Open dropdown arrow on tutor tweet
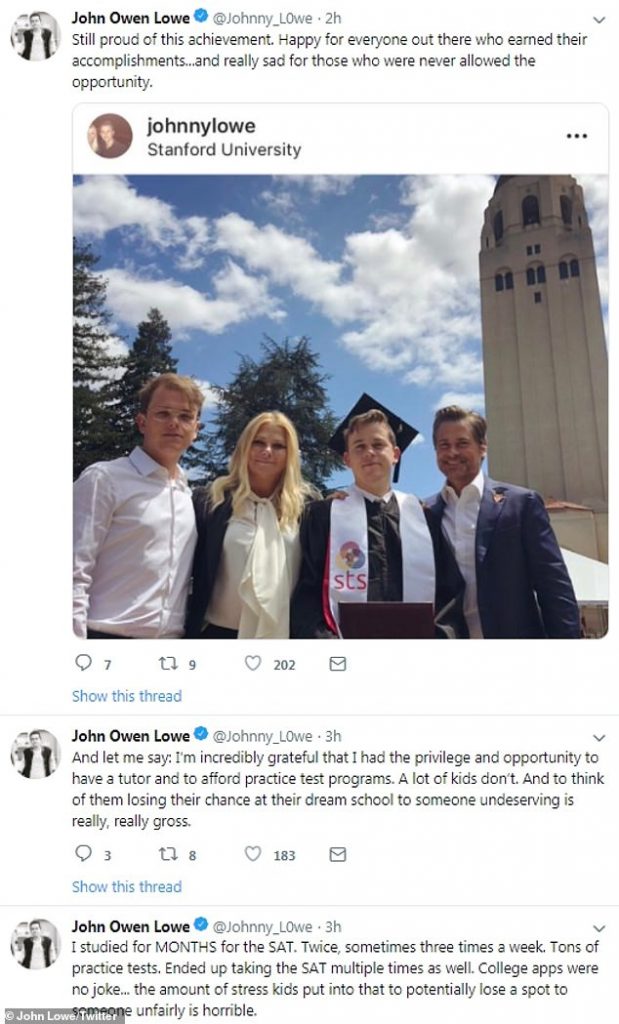This screenshot has height=1024, width=619. coord(598,739)
